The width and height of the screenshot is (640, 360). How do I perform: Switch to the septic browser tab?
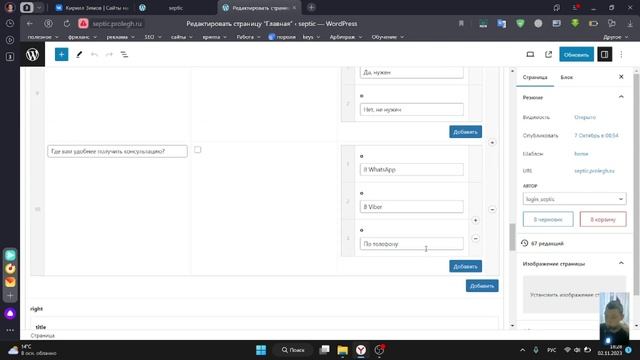(176, 8)
